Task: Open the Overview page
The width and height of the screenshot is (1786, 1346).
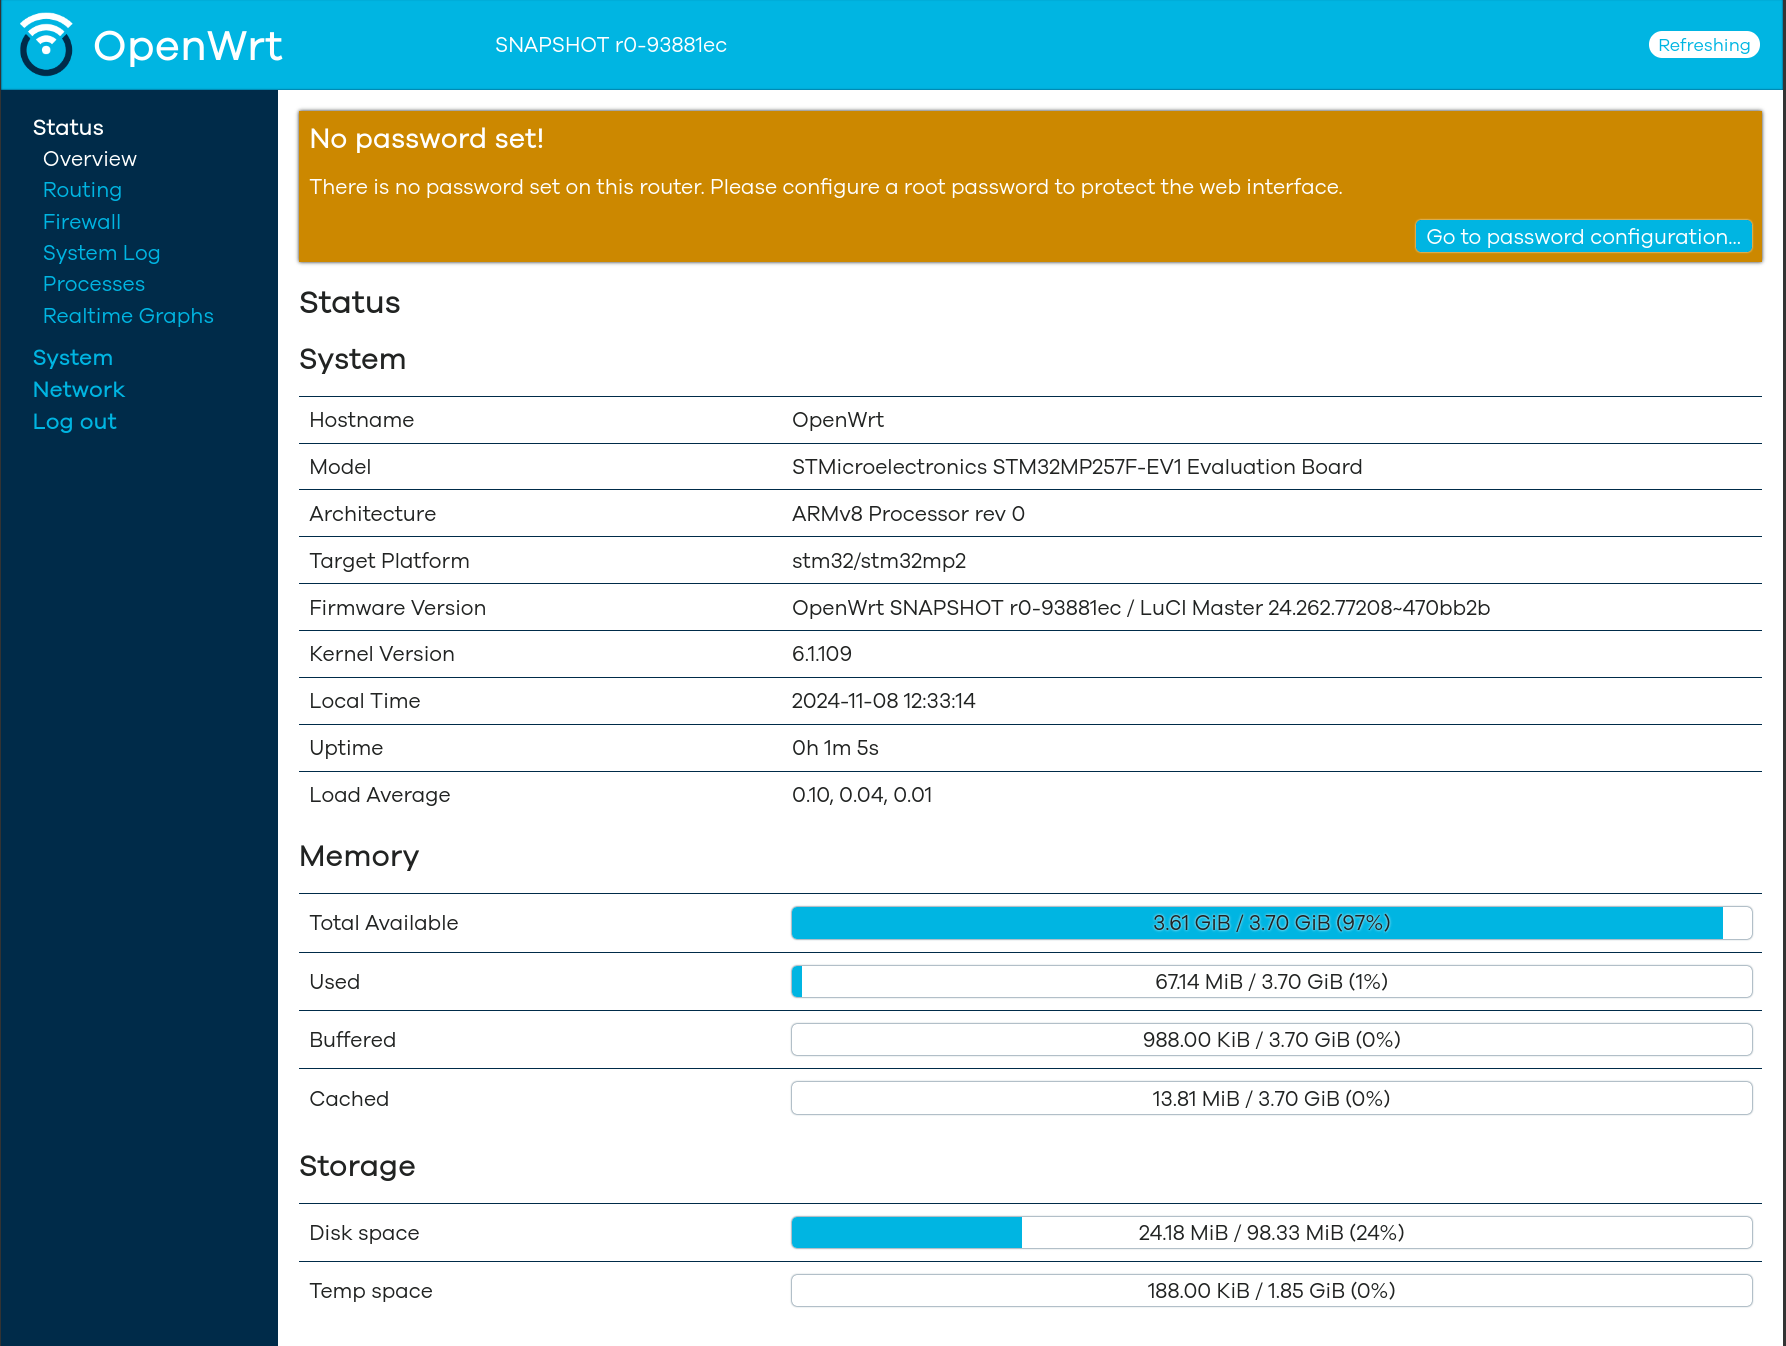Action: (90, 159)
